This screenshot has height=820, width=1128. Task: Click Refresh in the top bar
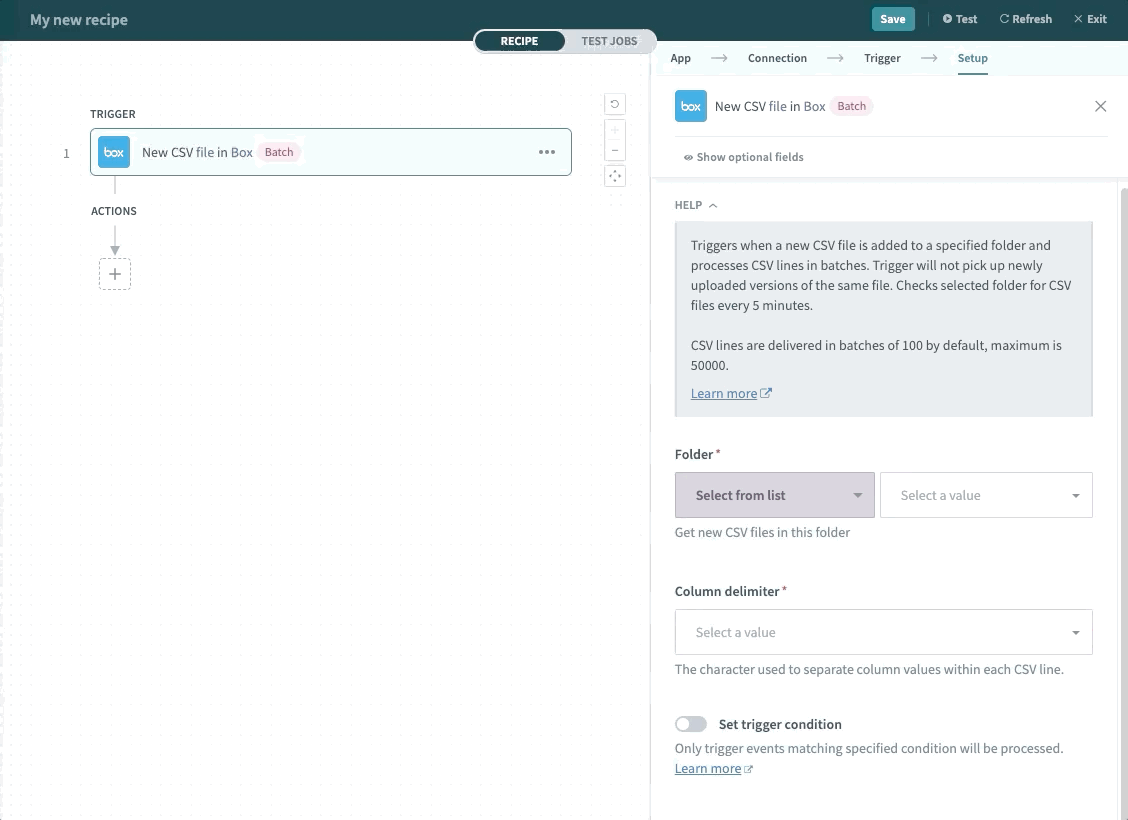pos(1025,18)
